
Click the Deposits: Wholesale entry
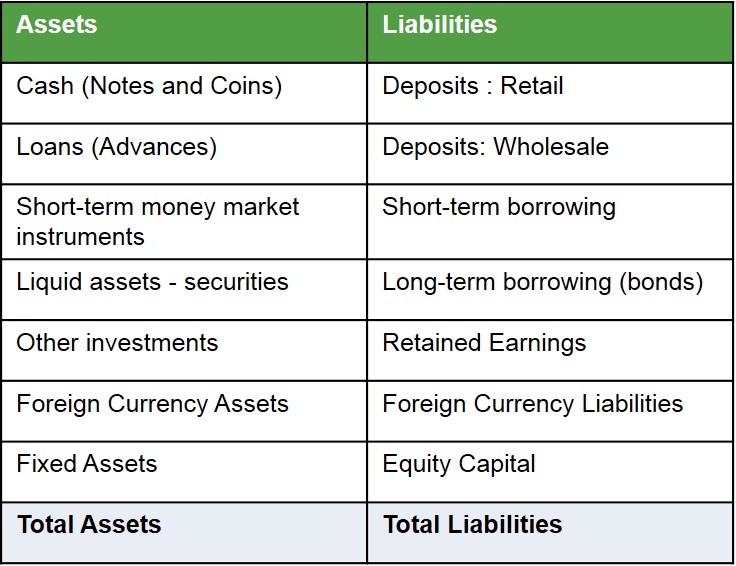tap(495, 147)
